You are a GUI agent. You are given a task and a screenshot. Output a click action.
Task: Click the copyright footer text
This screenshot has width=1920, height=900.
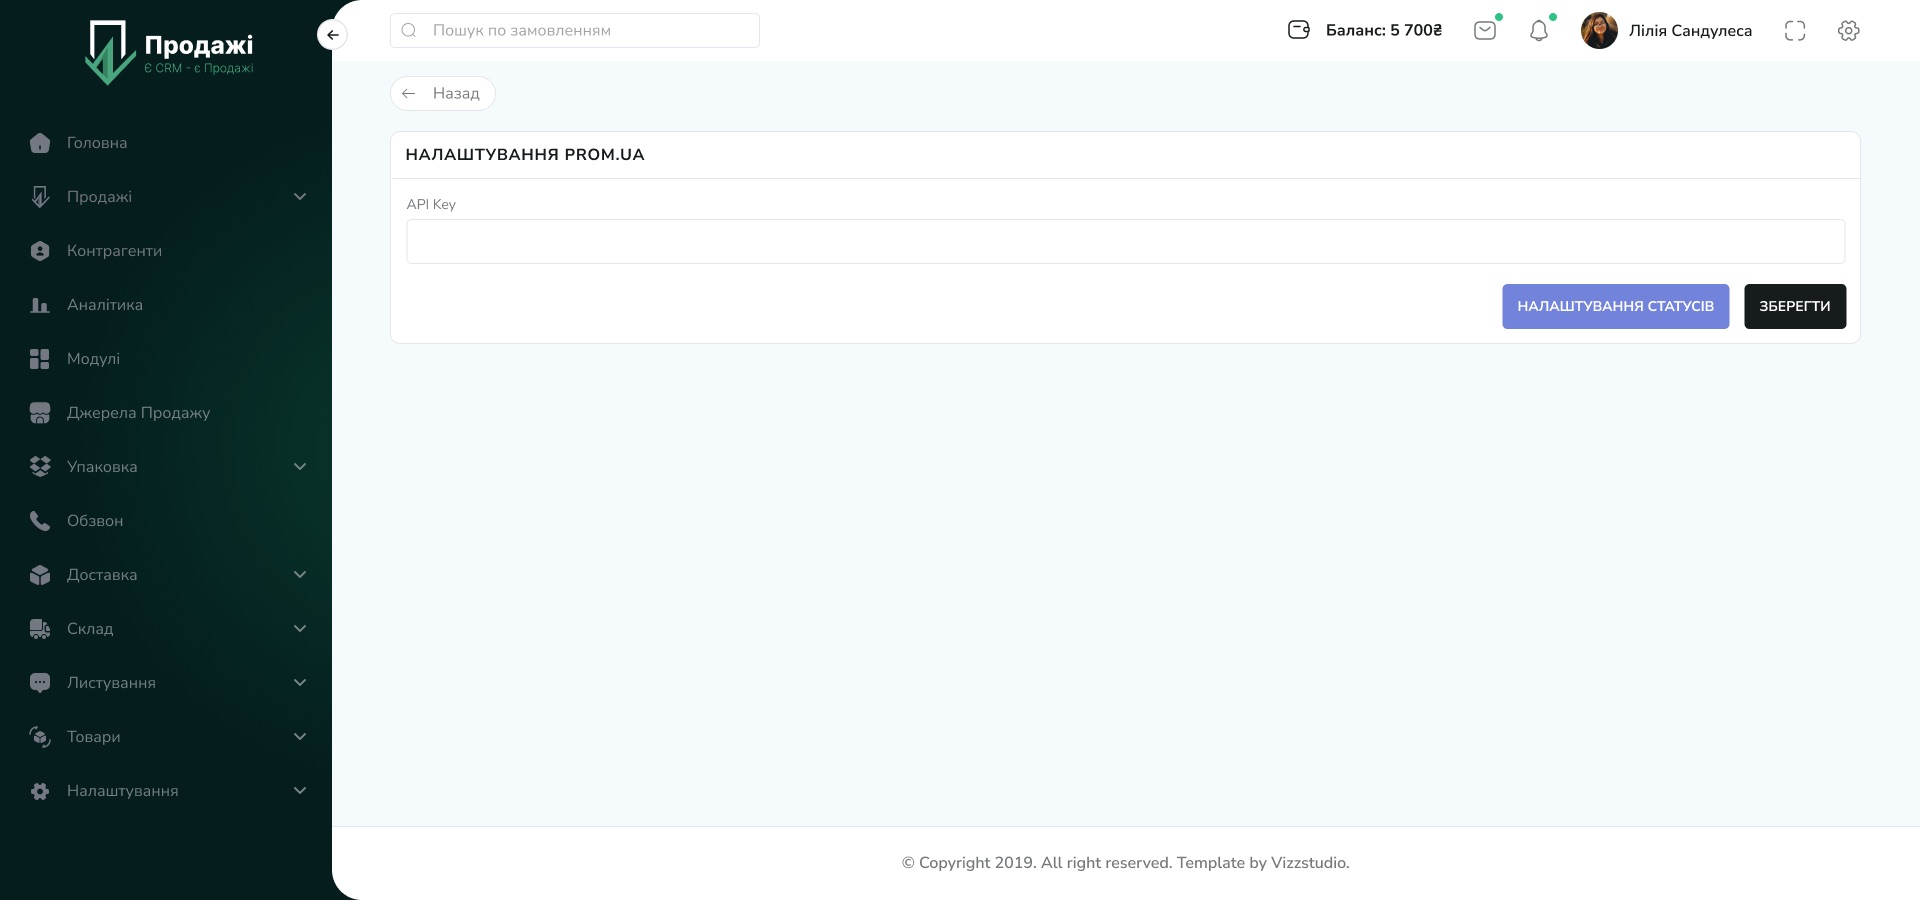tap(1125, 863)
